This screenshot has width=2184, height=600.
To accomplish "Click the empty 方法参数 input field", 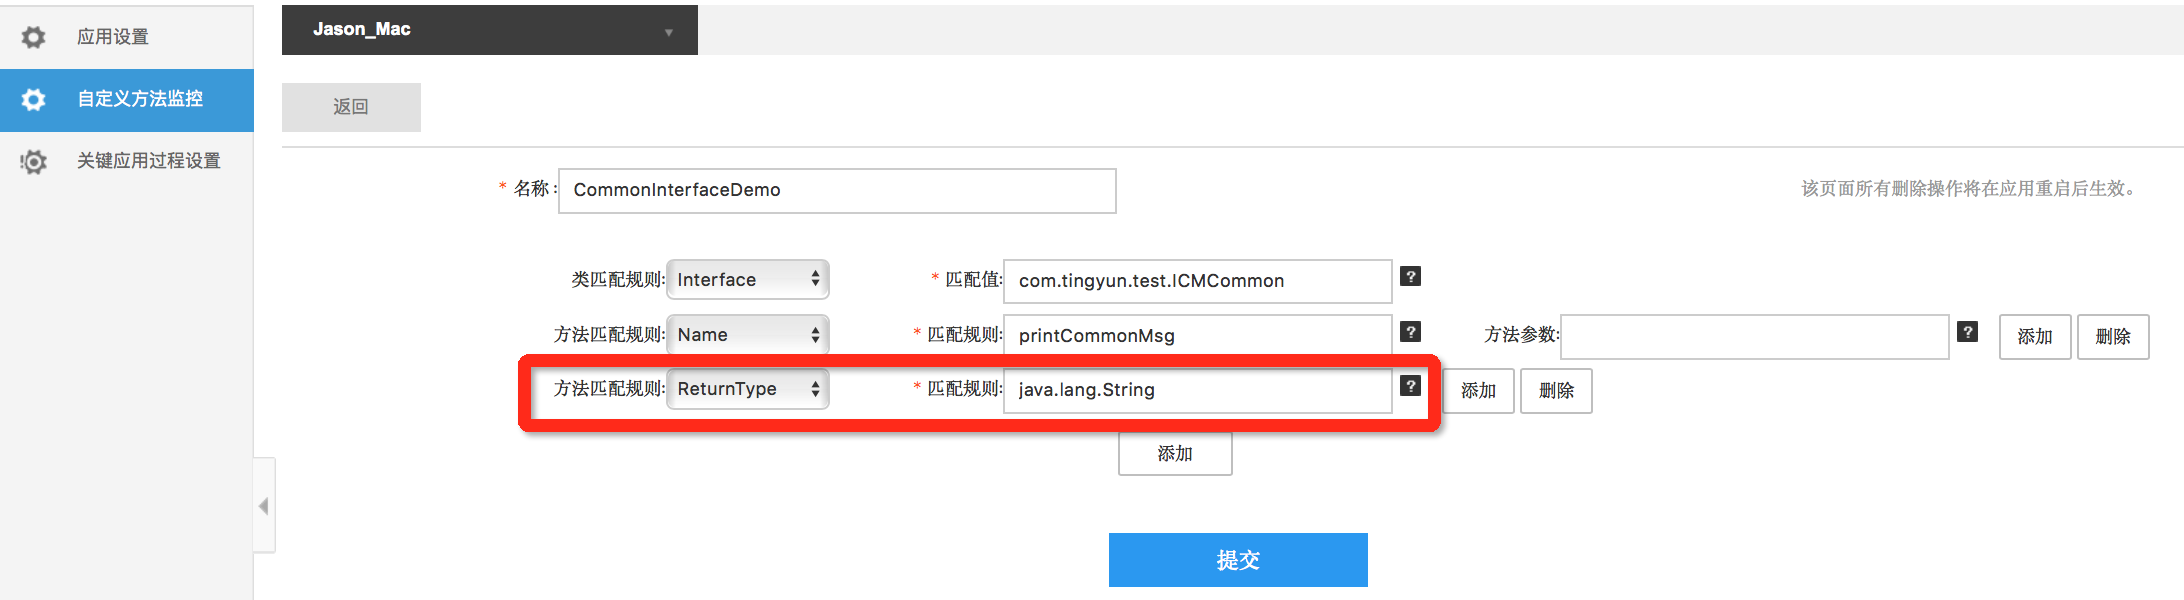I will (x=1754, y=337).
